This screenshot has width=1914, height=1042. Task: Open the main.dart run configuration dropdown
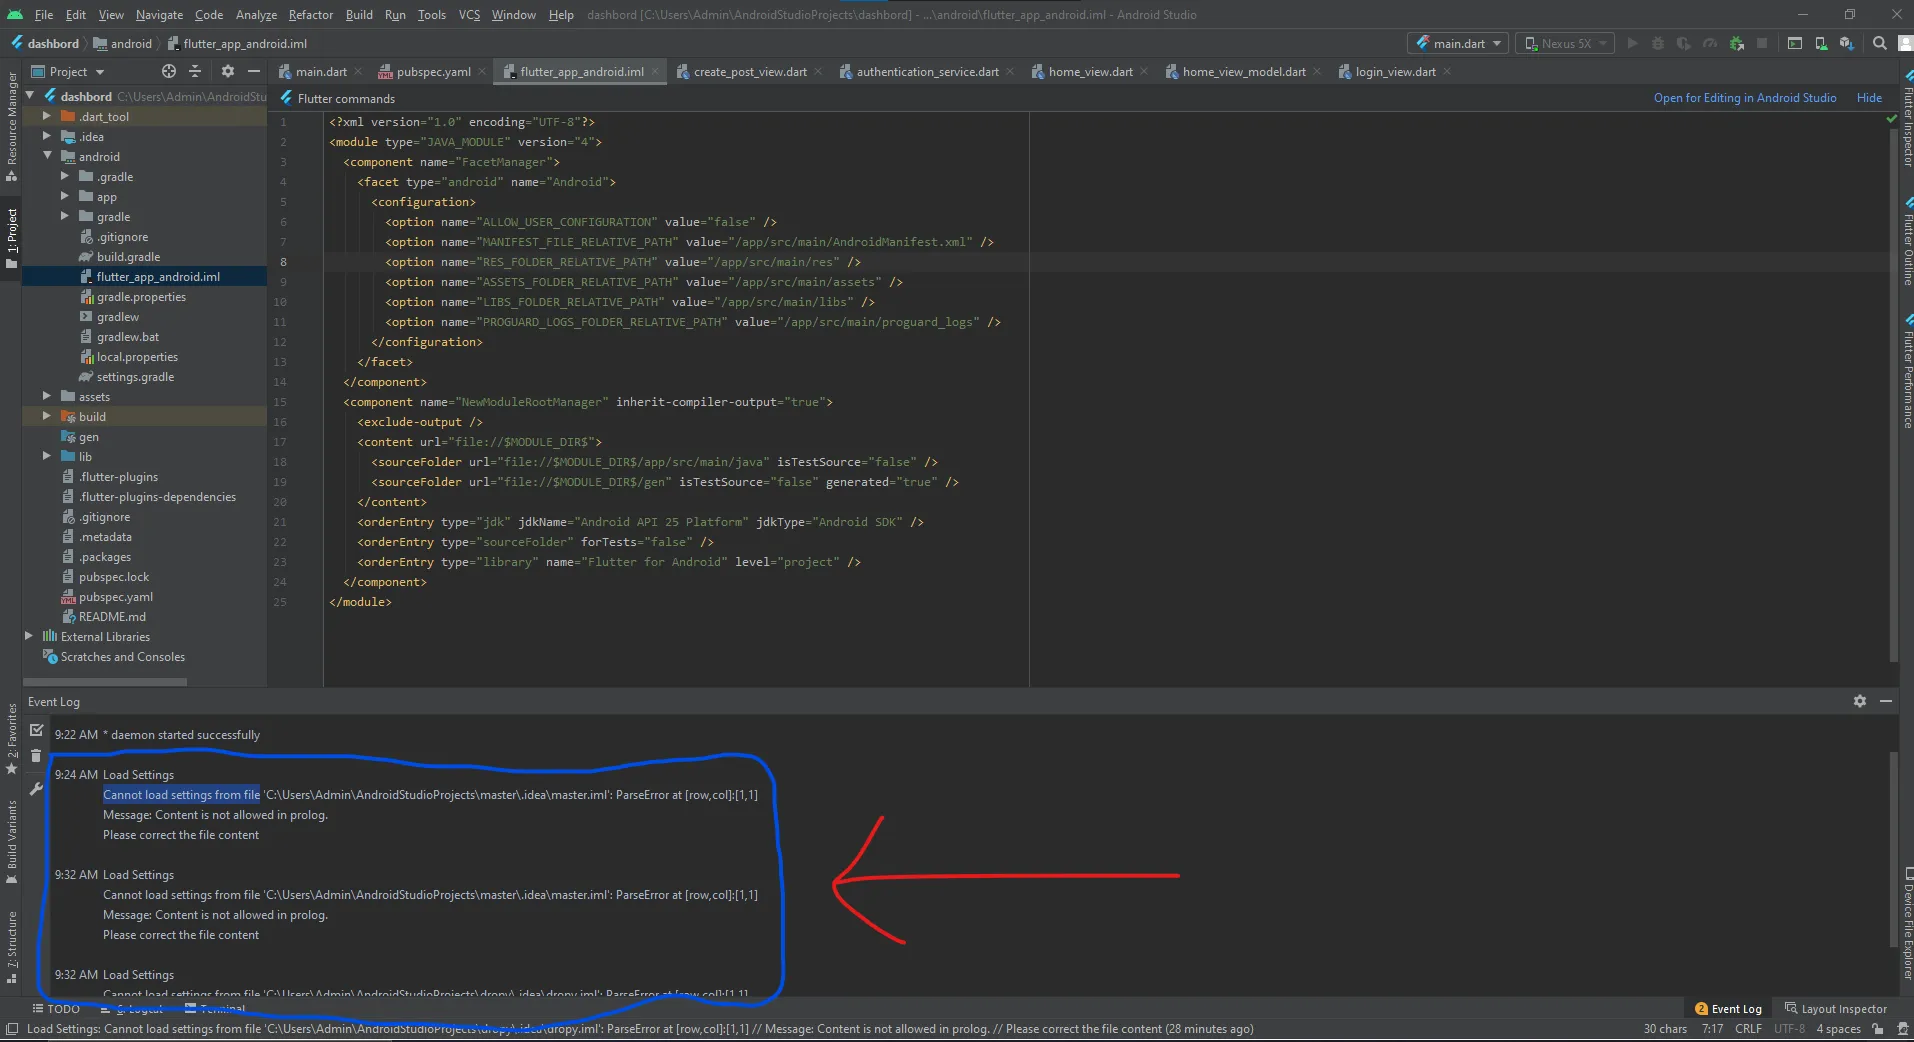click(1459, 44)
